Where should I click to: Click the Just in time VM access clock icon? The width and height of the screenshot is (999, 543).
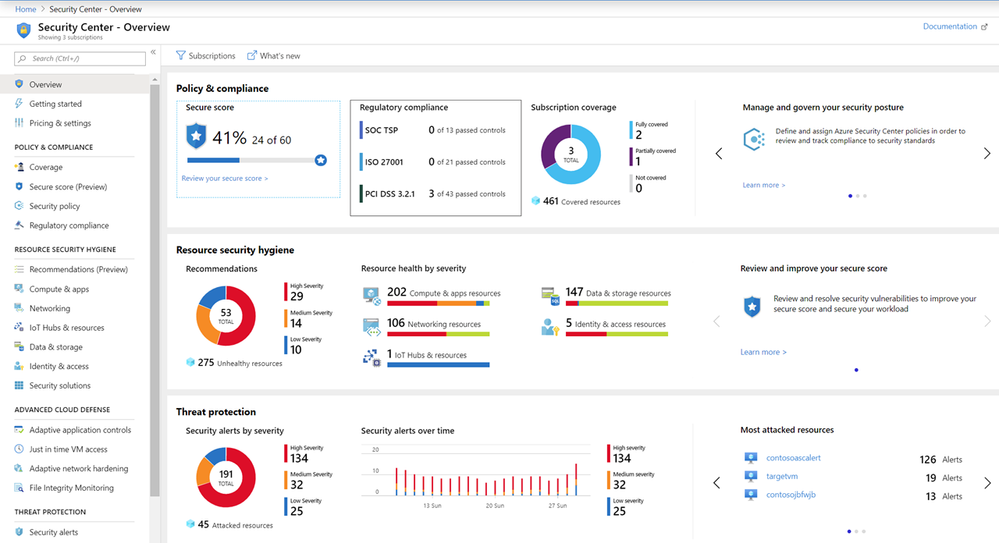19,449
